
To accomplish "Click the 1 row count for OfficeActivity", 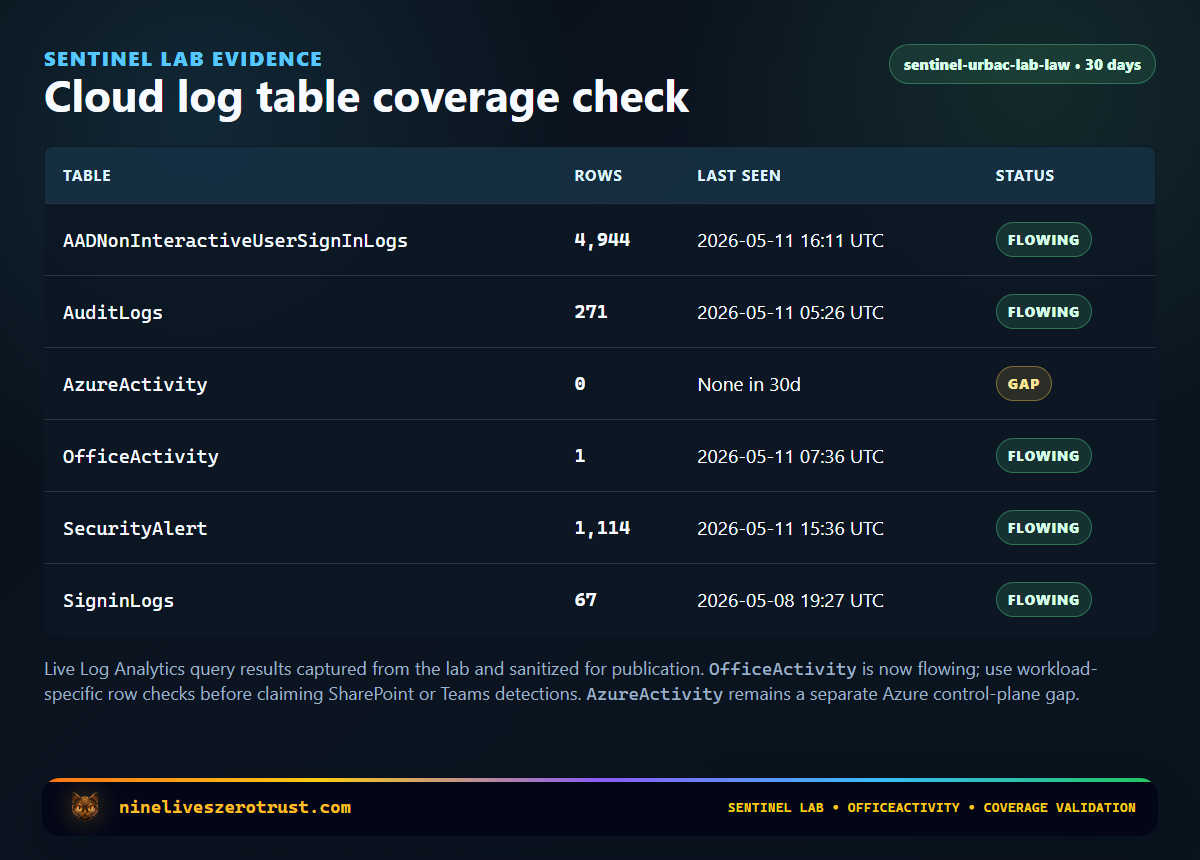I will [580, 456].
